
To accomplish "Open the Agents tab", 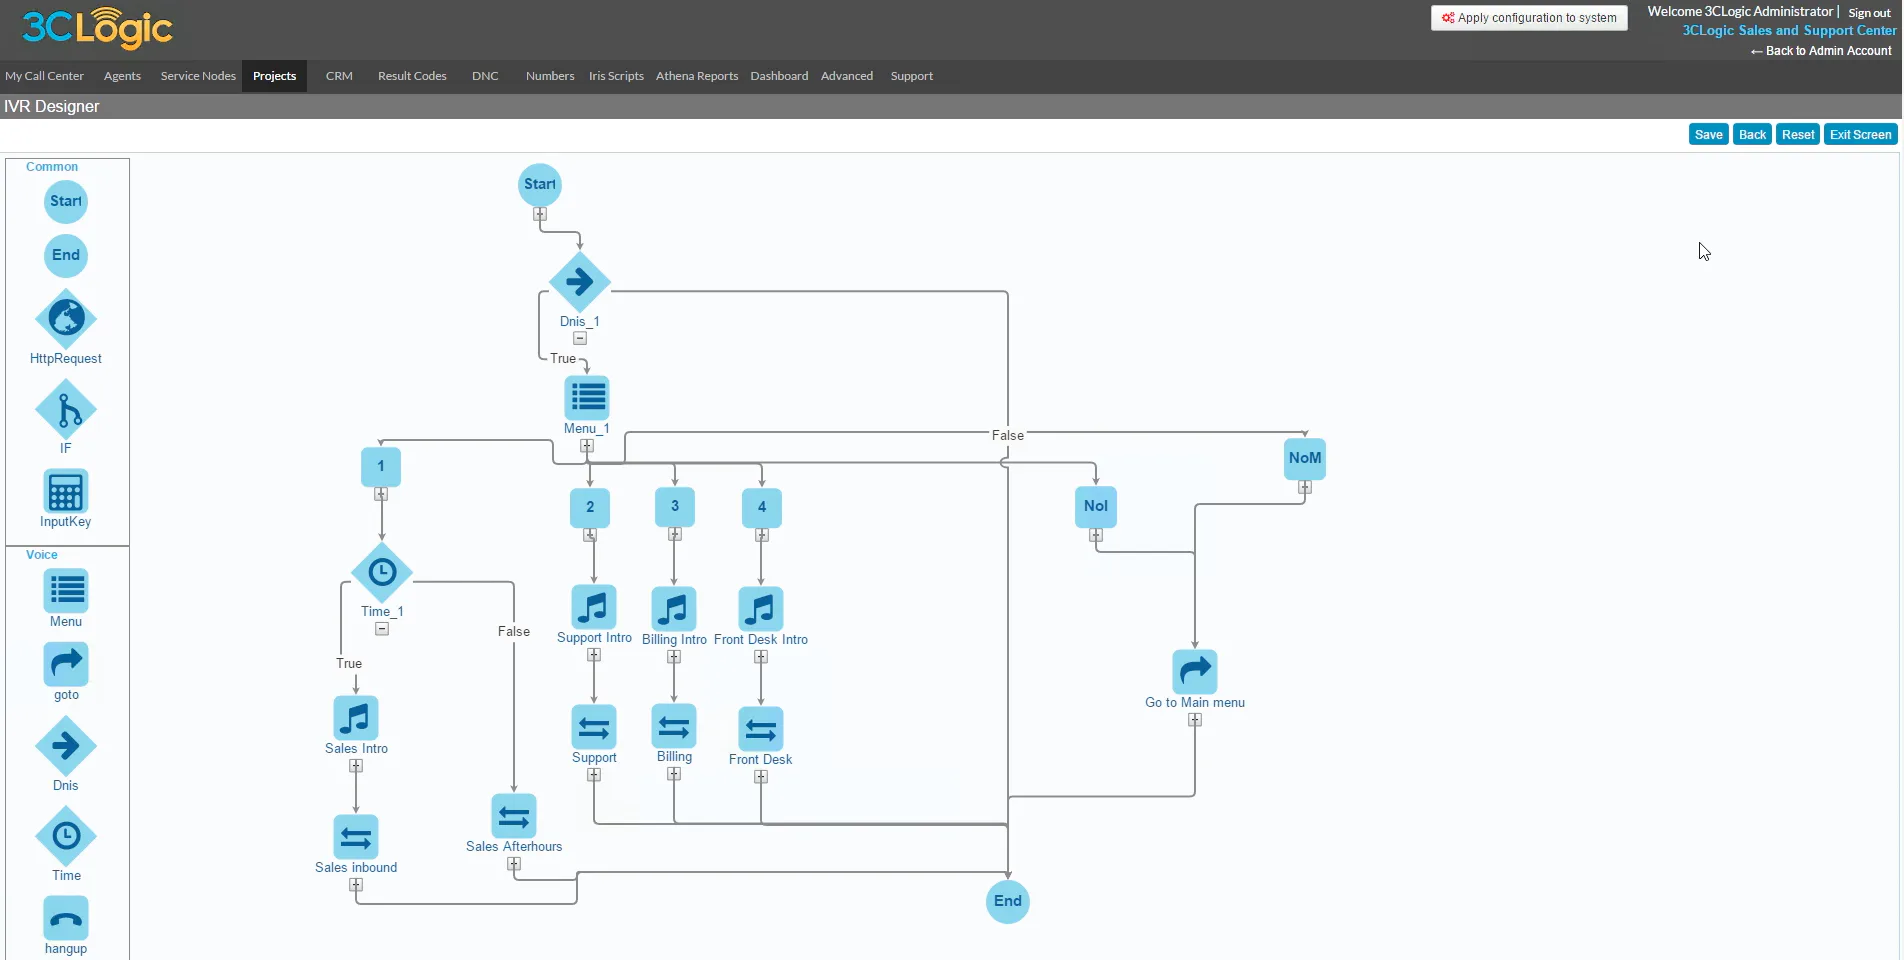I will [122, 76].
